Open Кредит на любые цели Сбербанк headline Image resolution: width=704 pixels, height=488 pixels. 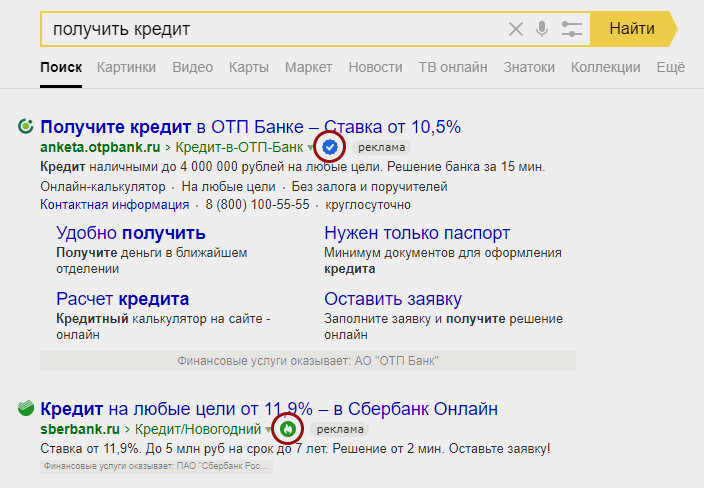pos(269,409)
